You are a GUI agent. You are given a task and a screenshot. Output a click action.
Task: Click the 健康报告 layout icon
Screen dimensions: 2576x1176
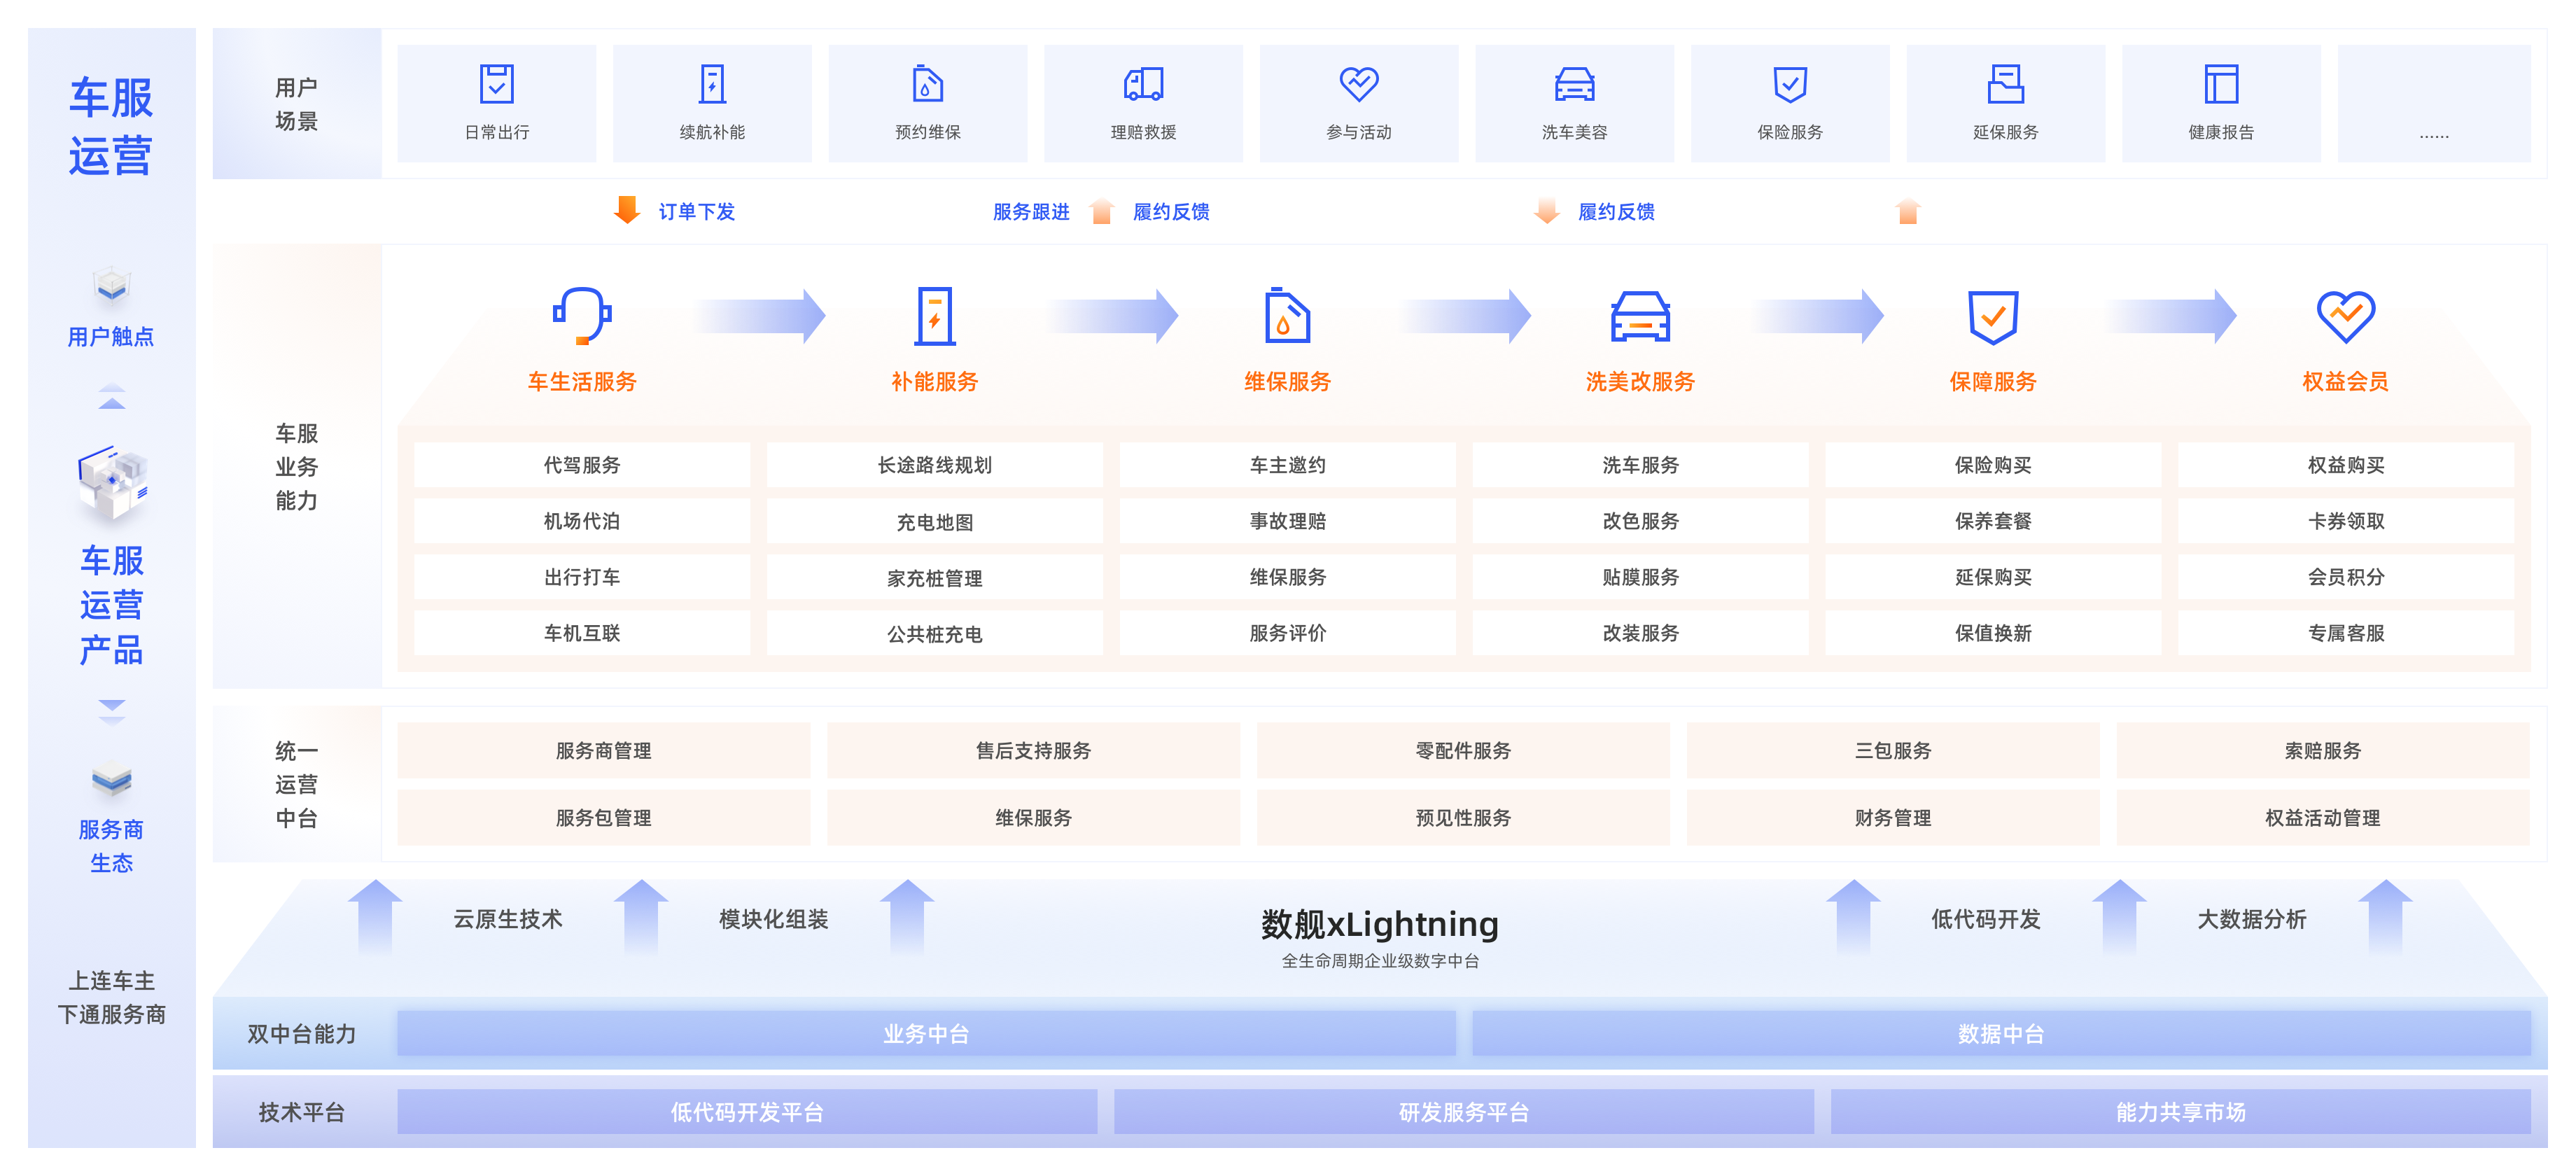[x=2220, y=84]
